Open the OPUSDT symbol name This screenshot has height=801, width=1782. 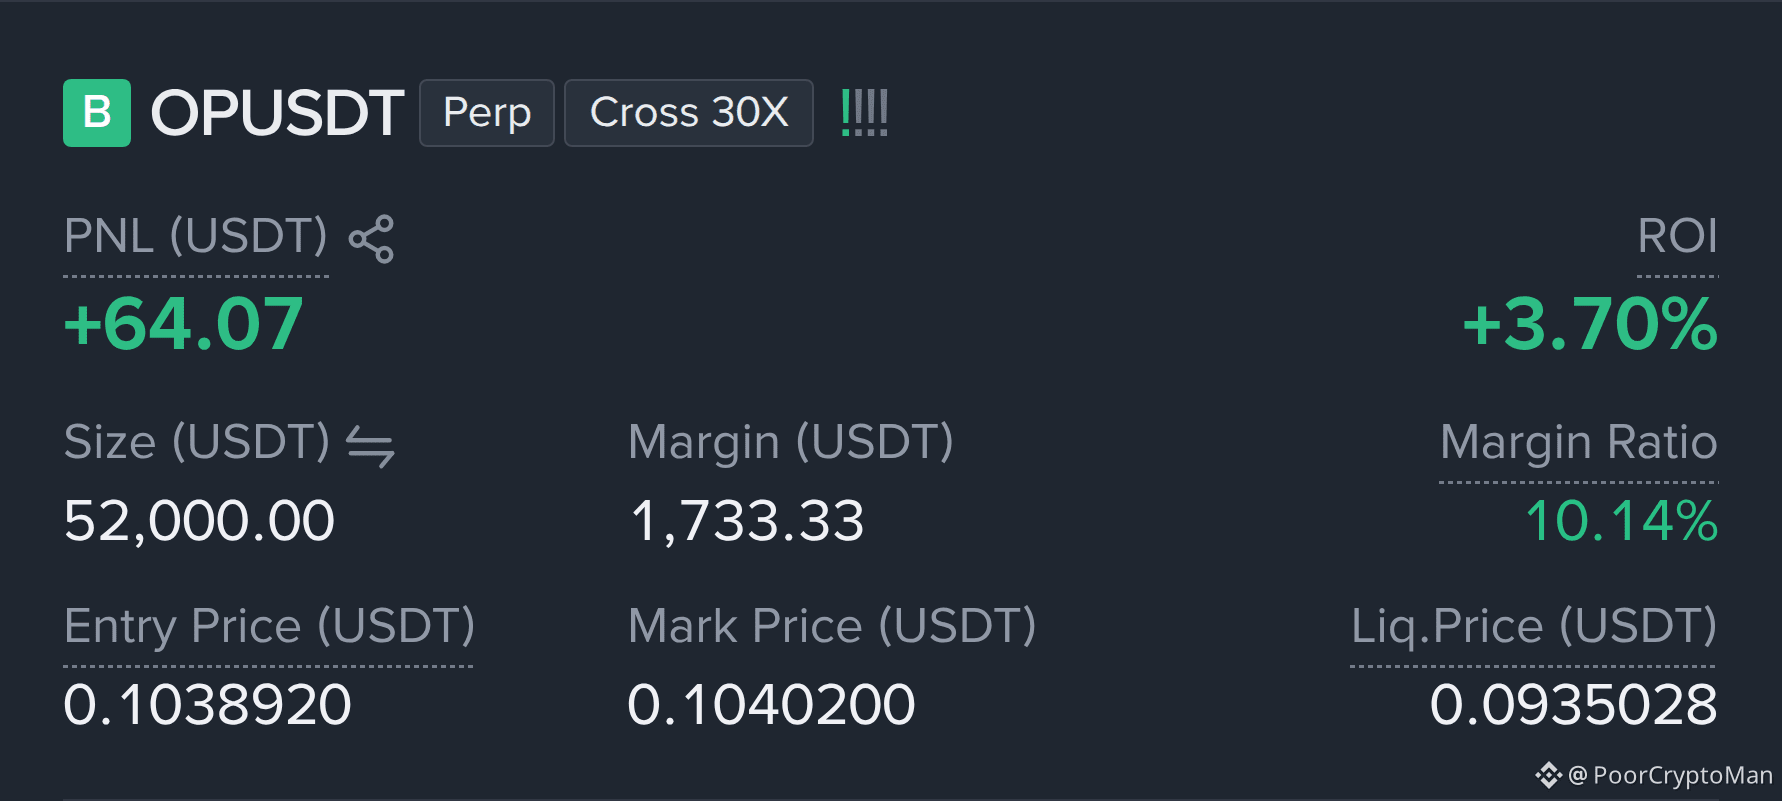tap(277, 113)
